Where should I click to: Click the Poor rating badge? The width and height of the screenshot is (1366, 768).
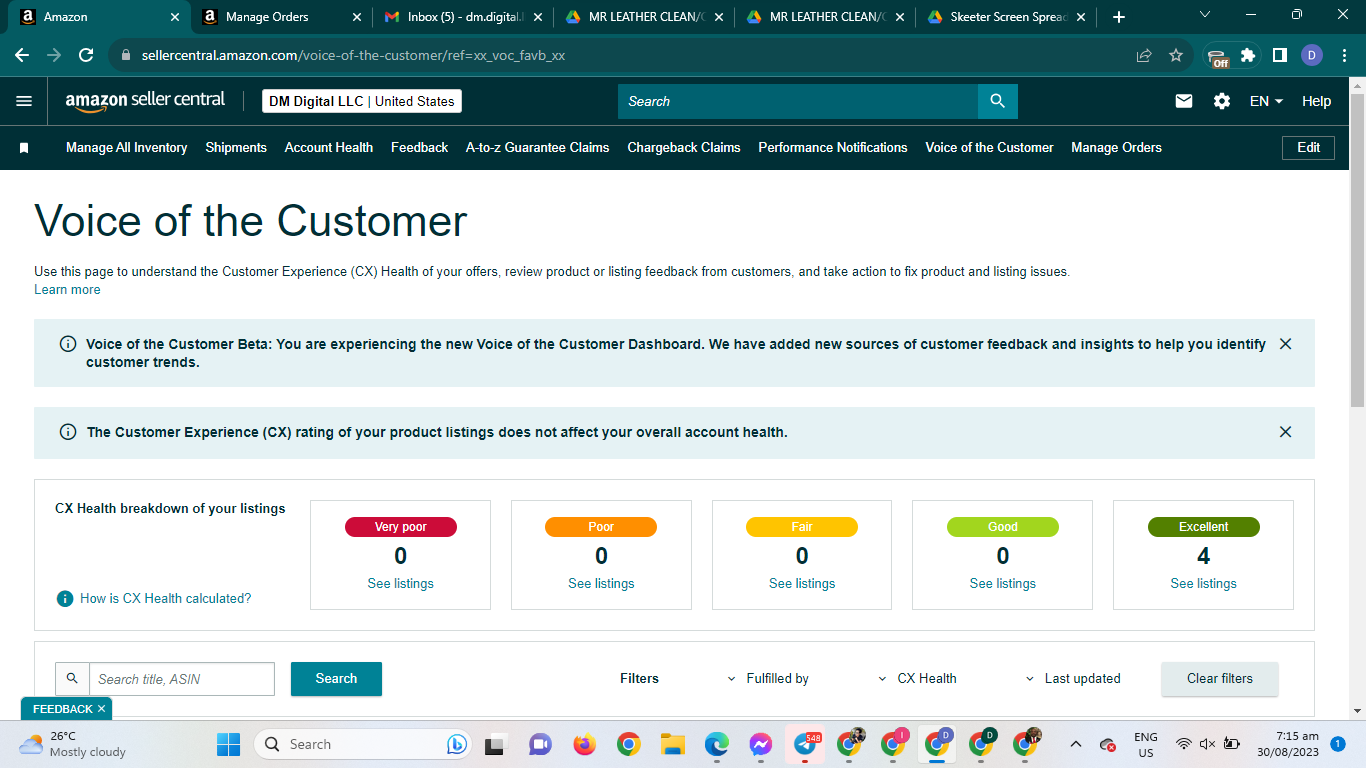point(601,527)
